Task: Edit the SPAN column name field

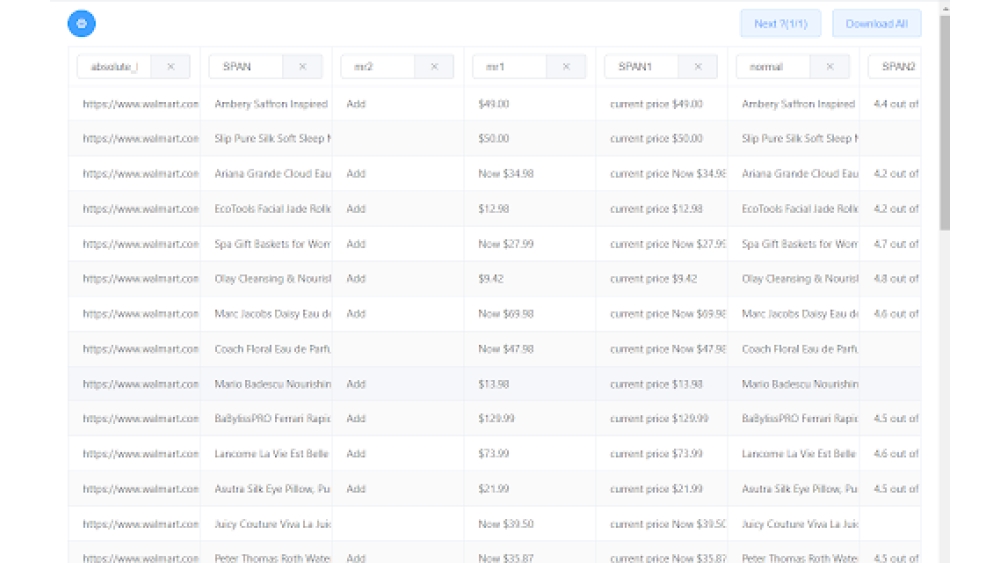Action: tap(246, 66)
